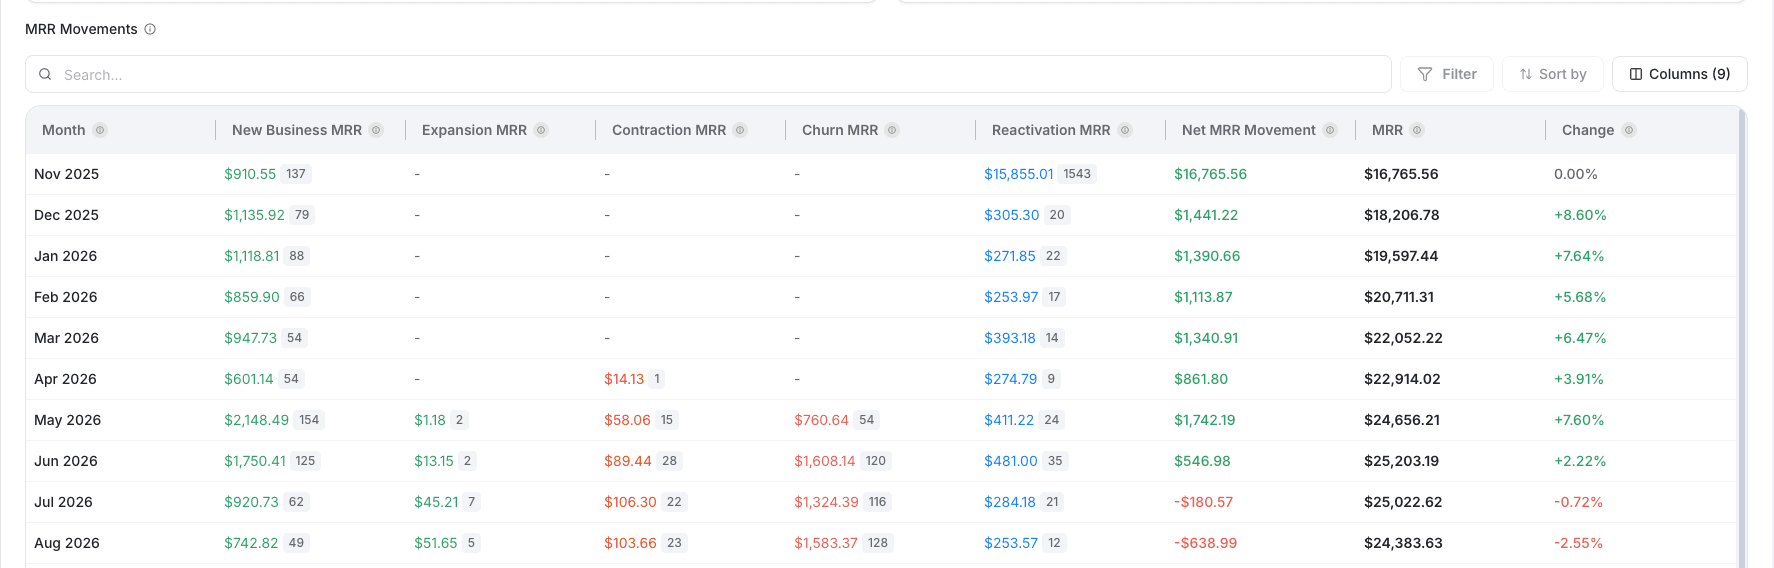
Task: Click the $1,135.92 new business value
Action: (x=254, y=215)
